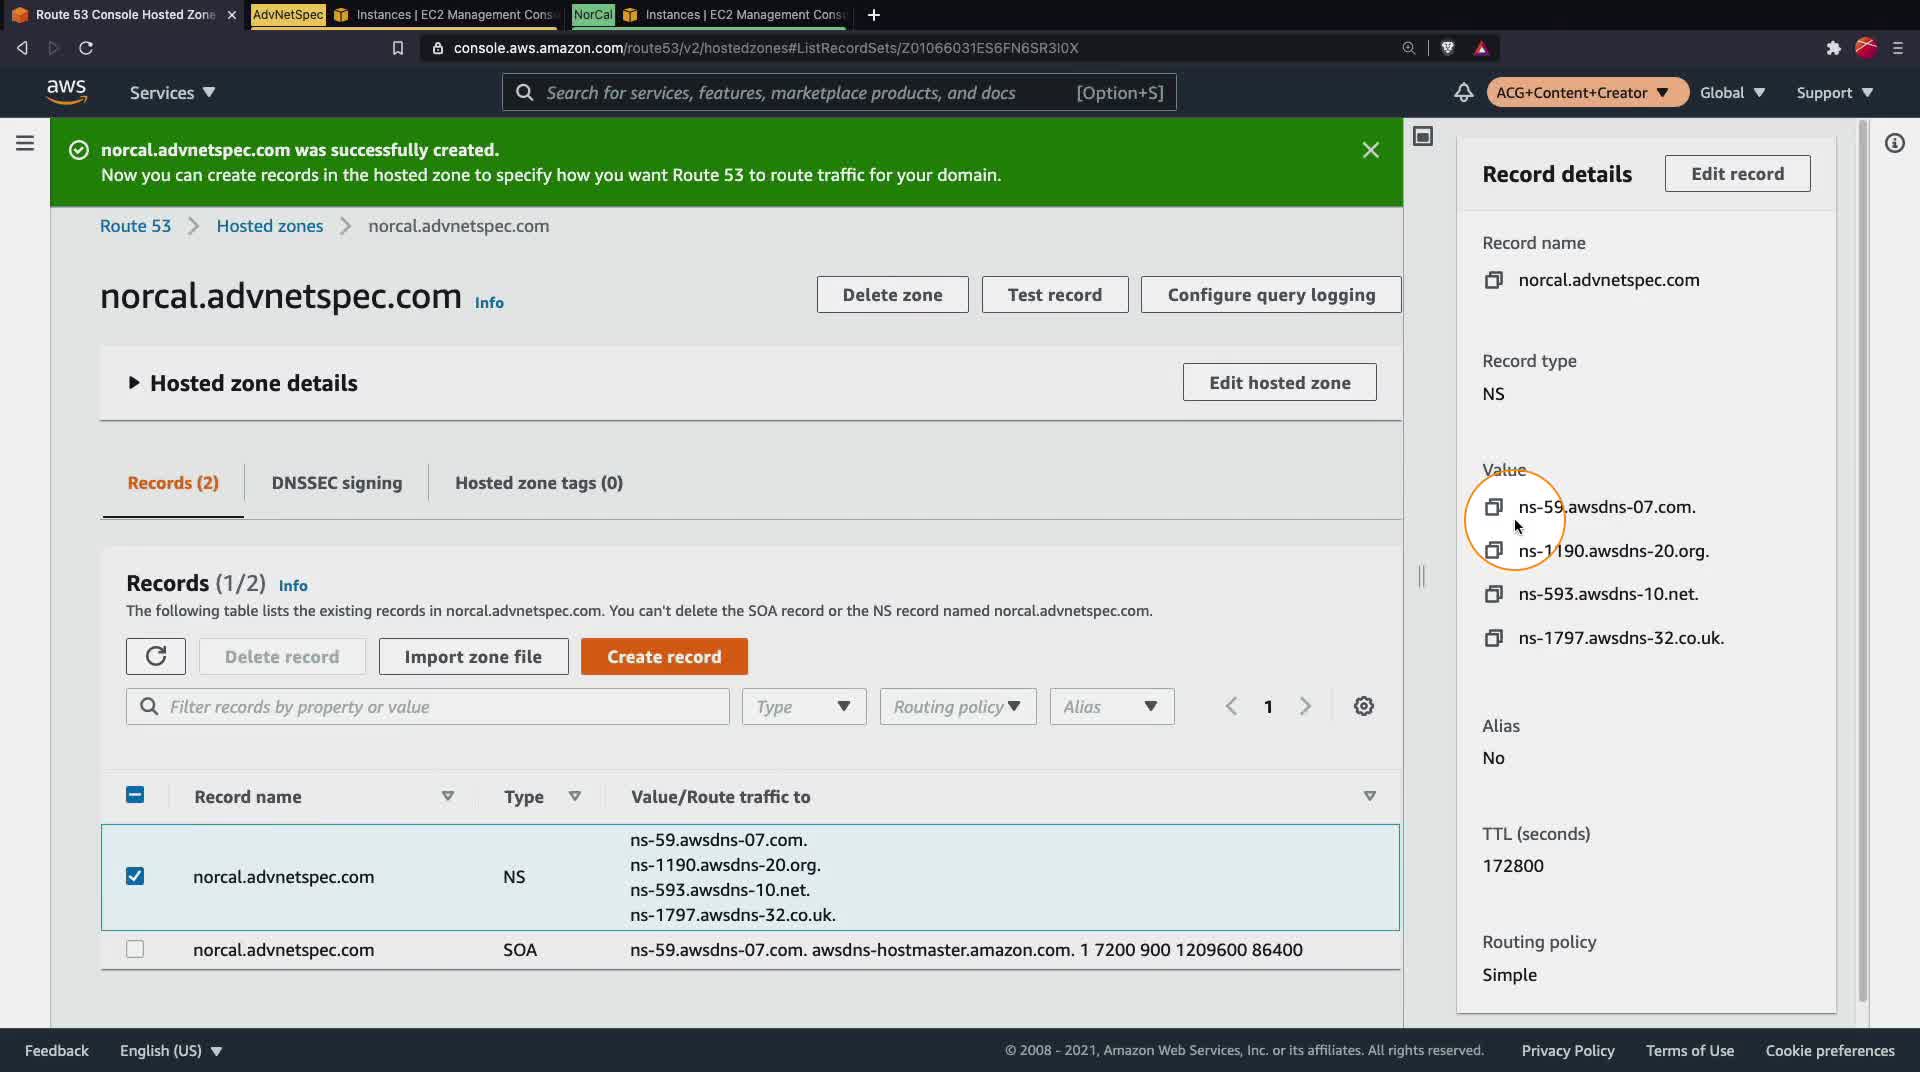Click the Route 53 breadcrumb link
The height and width of the screenshot is (1072, 1920).
(x=135, y=226)
